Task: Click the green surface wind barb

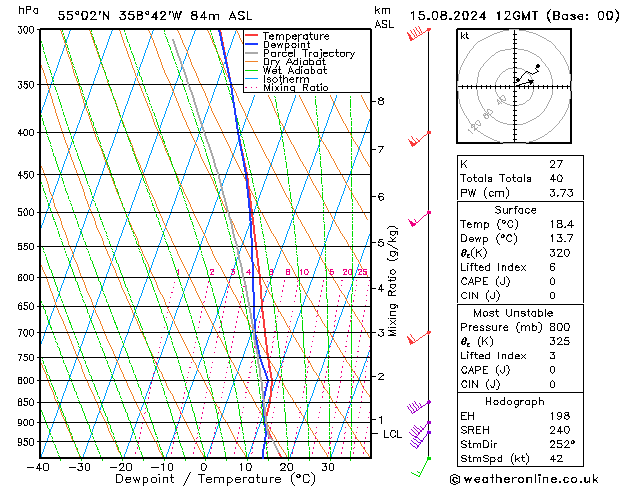Action: (x=421, y=467)
